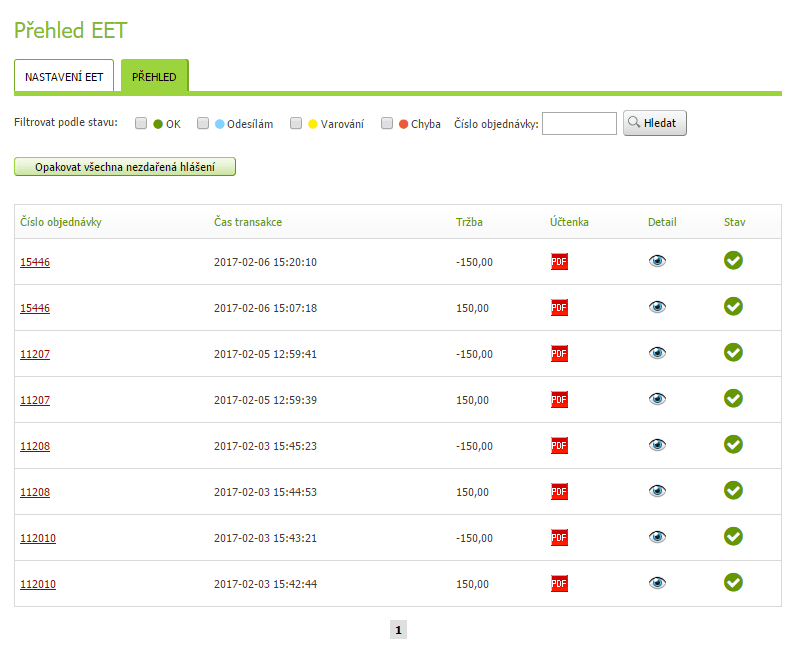Click Opakovat všechna nezdařená hlášení button
This screenshot has height=647, width=801.
[125, 167]
